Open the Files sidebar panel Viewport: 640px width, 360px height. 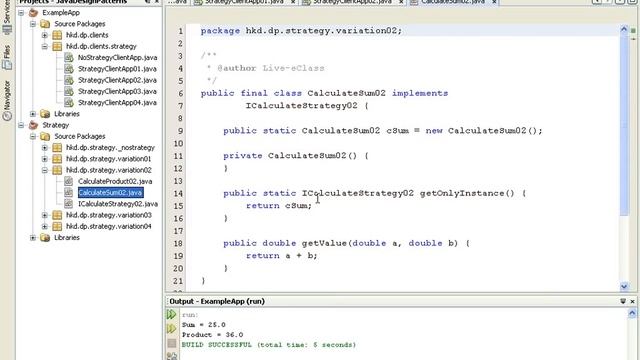click(7, 57)
